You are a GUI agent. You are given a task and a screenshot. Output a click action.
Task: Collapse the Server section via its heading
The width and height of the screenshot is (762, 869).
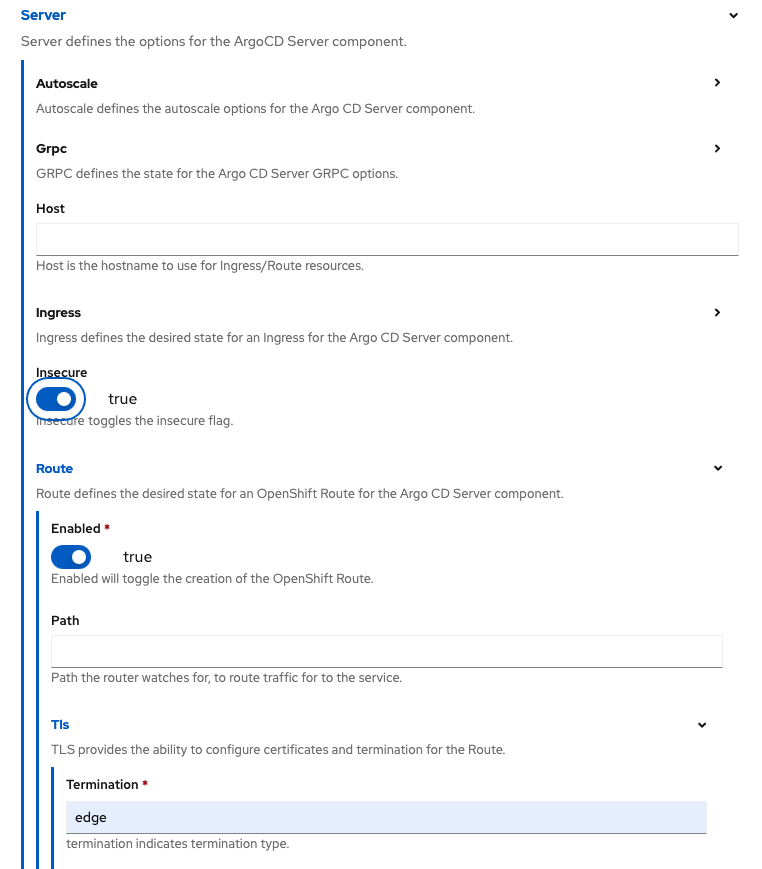tap(43, 16)
